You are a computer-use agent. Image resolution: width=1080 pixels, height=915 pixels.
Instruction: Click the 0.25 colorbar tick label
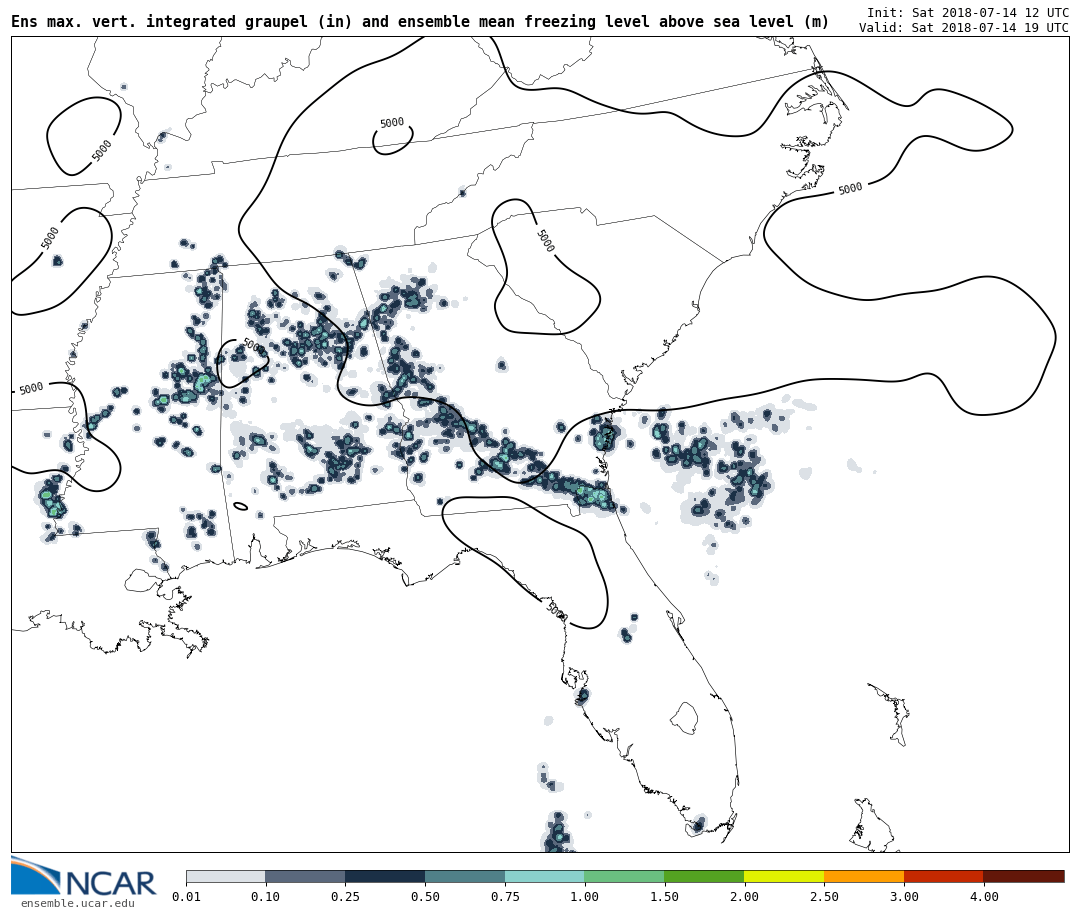coord(345,896)
